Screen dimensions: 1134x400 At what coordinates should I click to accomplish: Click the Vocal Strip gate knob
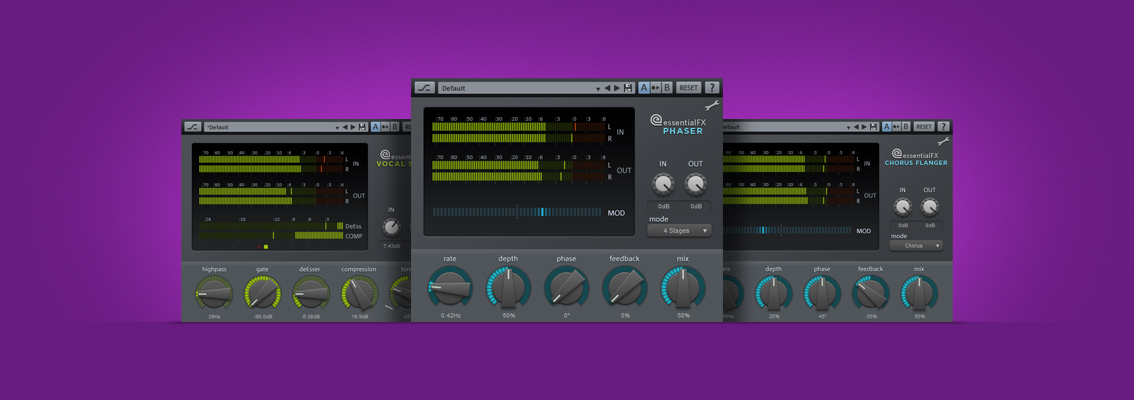point(262,294)
